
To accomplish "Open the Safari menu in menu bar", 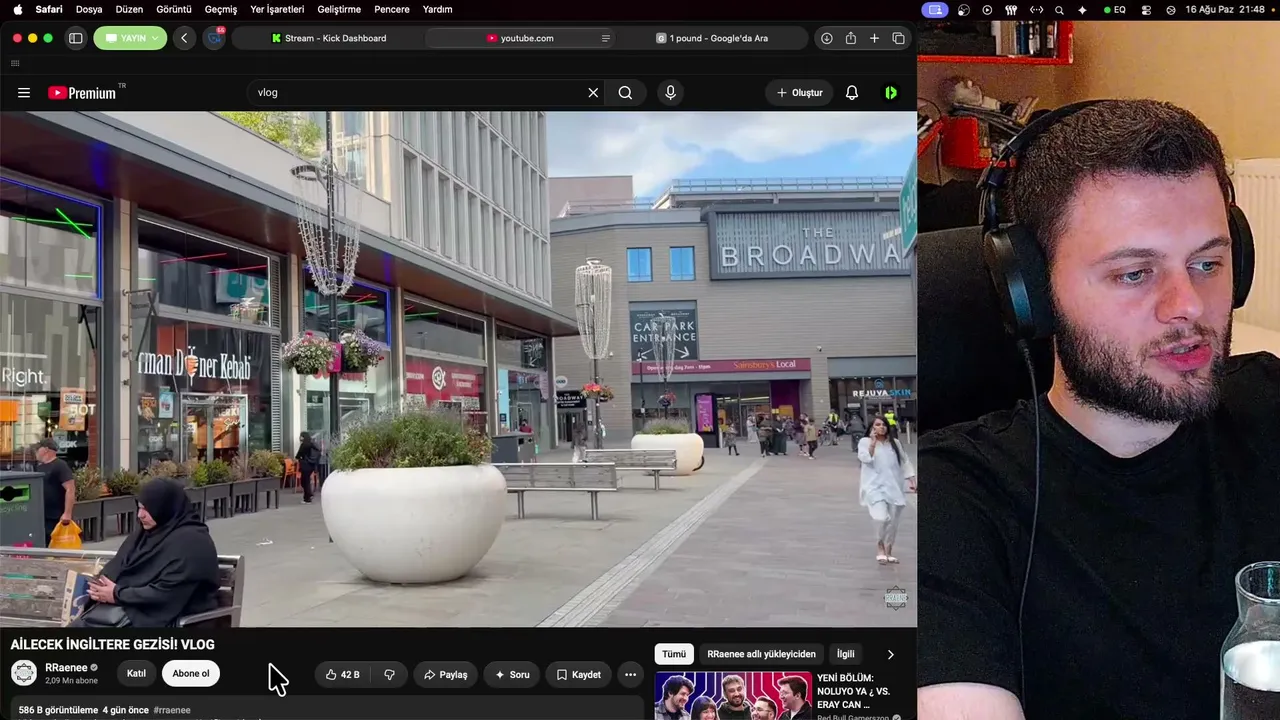I will coord(49,9).
